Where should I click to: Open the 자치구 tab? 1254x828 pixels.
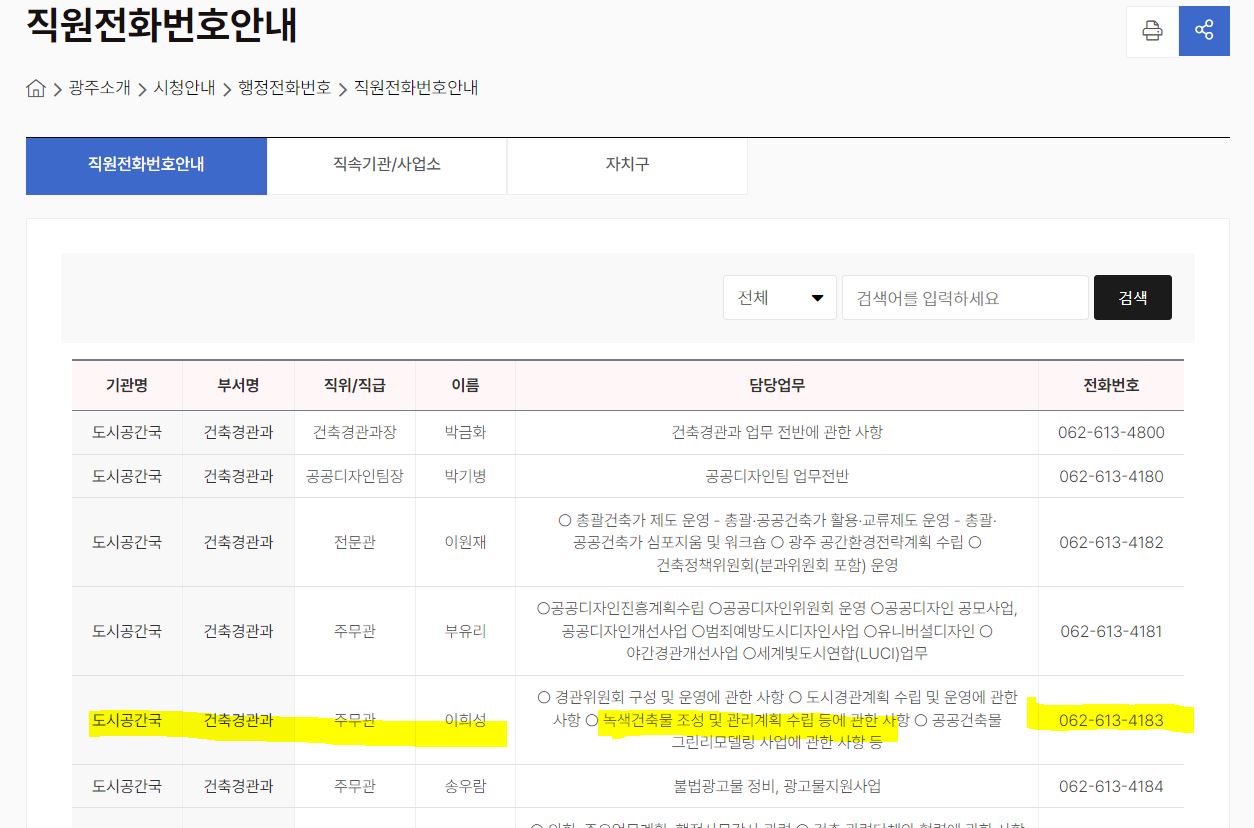(x=627, y=165)
